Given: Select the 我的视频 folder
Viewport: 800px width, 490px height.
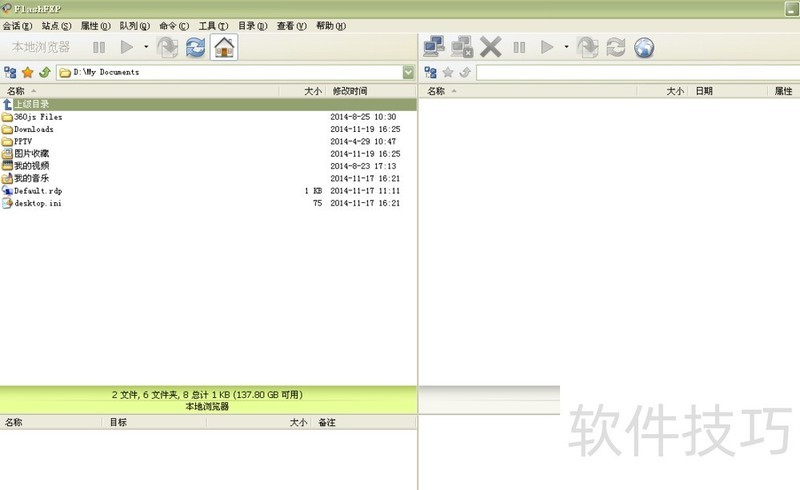Looking at the screenshot, I should pos(208,166).
